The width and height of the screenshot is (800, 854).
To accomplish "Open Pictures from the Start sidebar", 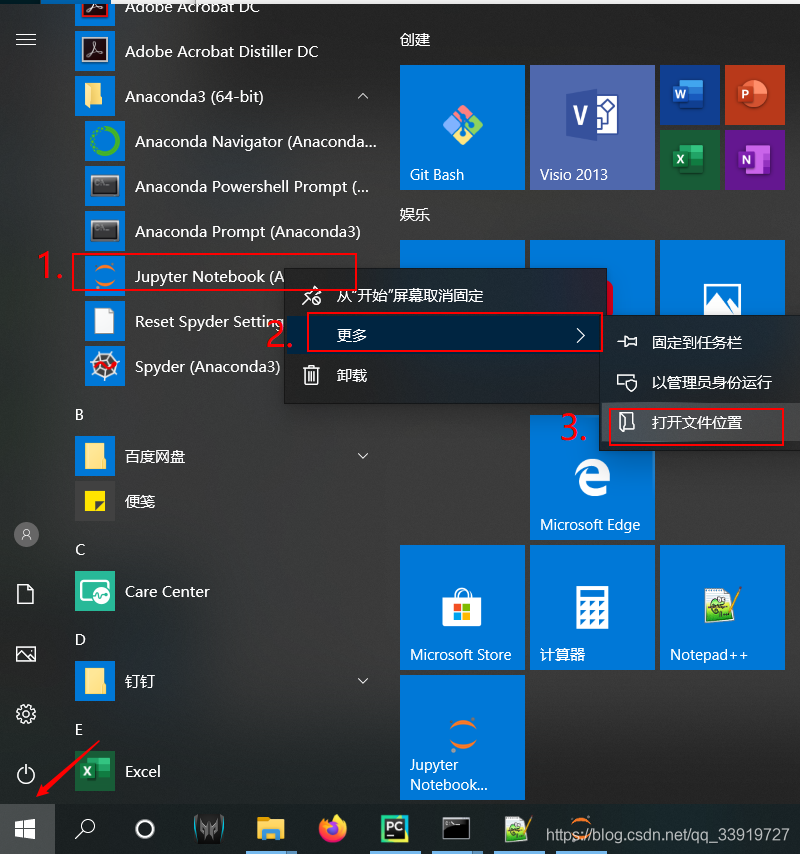I will point(26,654).
